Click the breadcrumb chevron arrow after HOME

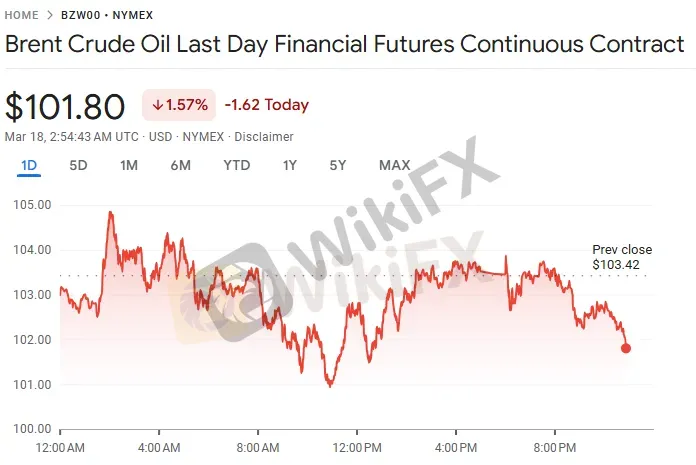pos(50,17)
